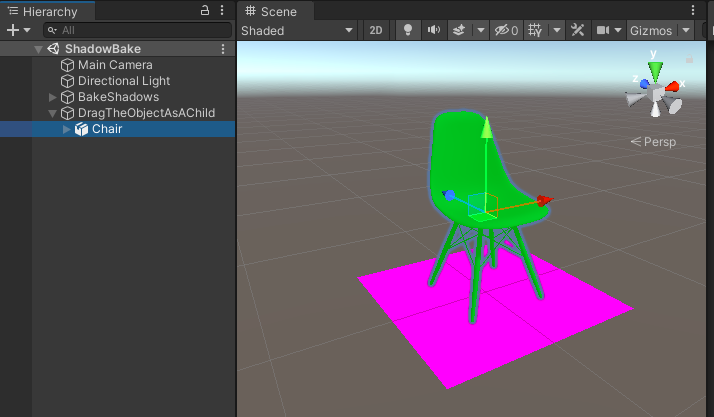Screen dimensions: 714x417
Task: Click the Chair prefab cube icon
Action: [82, 129]
